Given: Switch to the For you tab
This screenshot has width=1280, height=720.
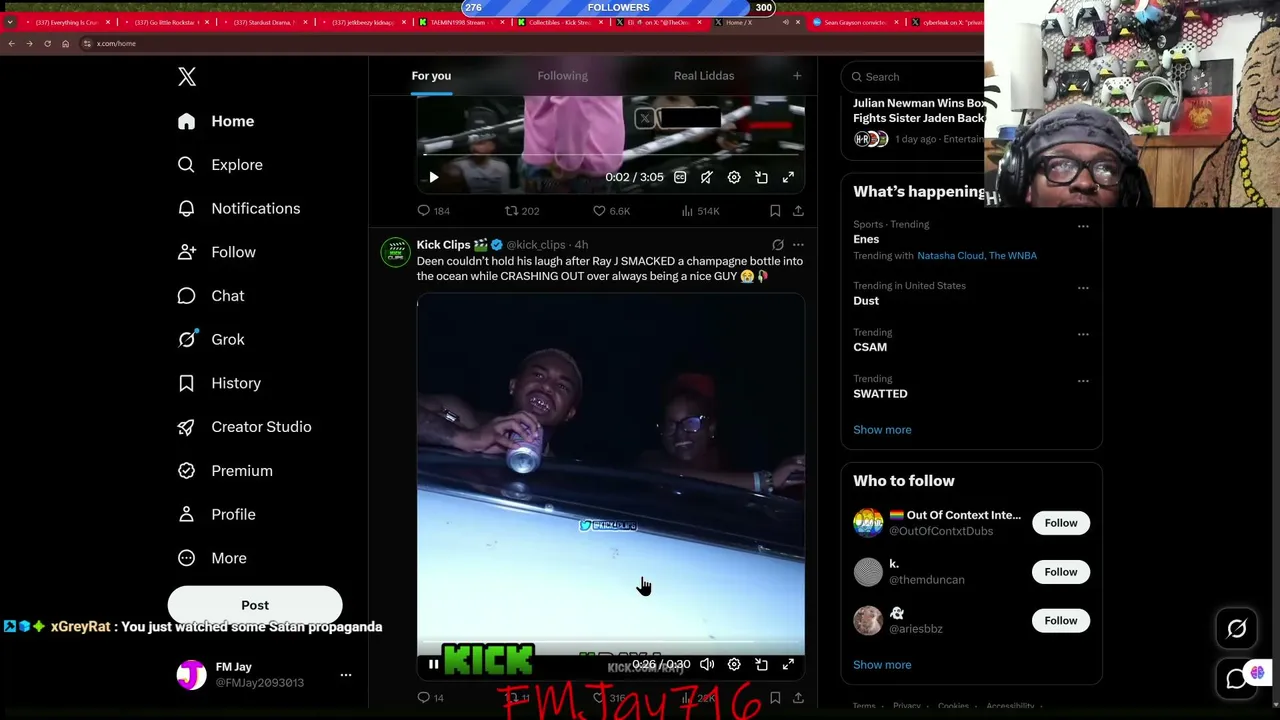Looking at the screenshot, I should (431, 76).
